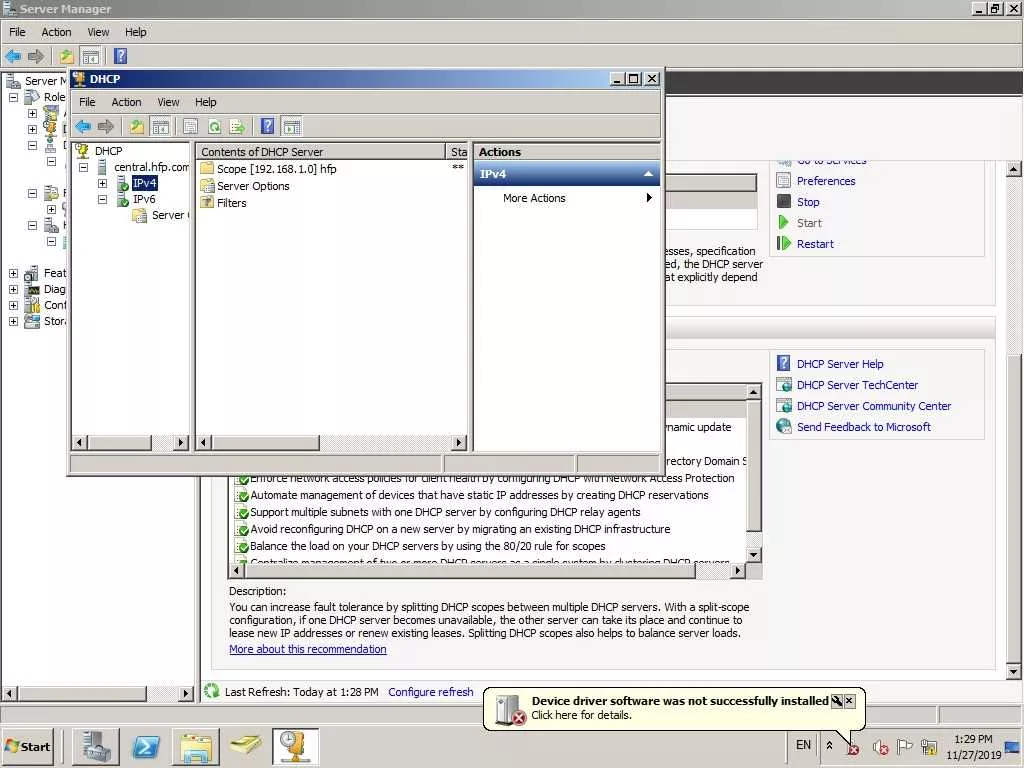Go up one level in DHCP toolbar
1024x768 pixels.
pyautogui.click(x=136, y=126)
